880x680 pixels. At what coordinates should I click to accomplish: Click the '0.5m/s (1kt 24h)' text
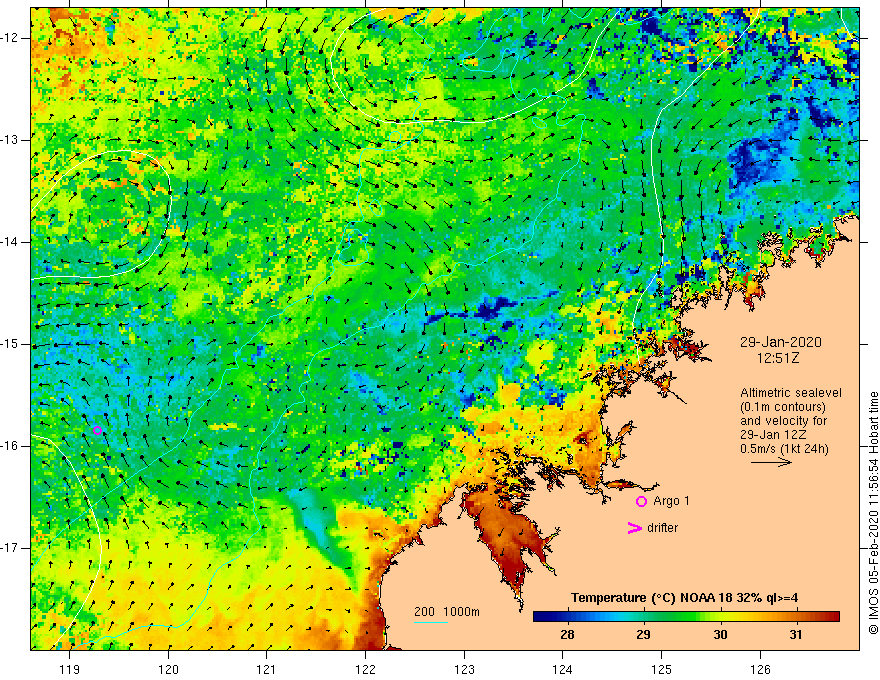click(784, 449)
